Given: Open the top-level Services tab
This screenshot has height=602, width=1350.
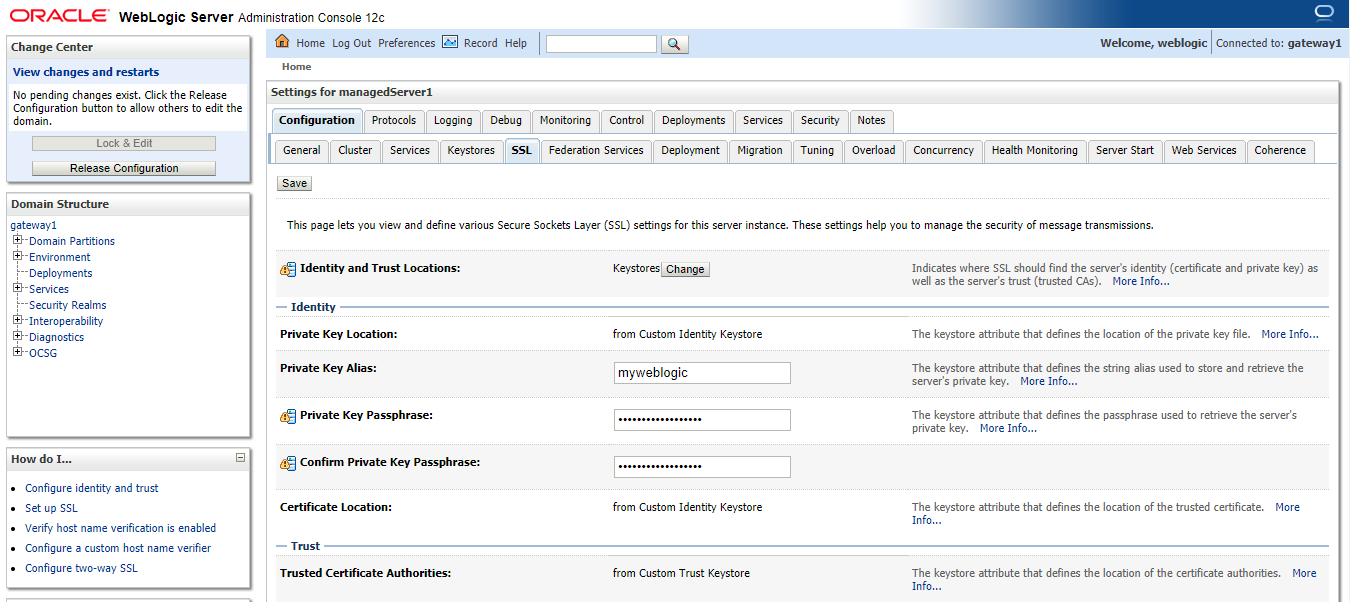Looking at the screenshot, I should click(x=763, y=120).
